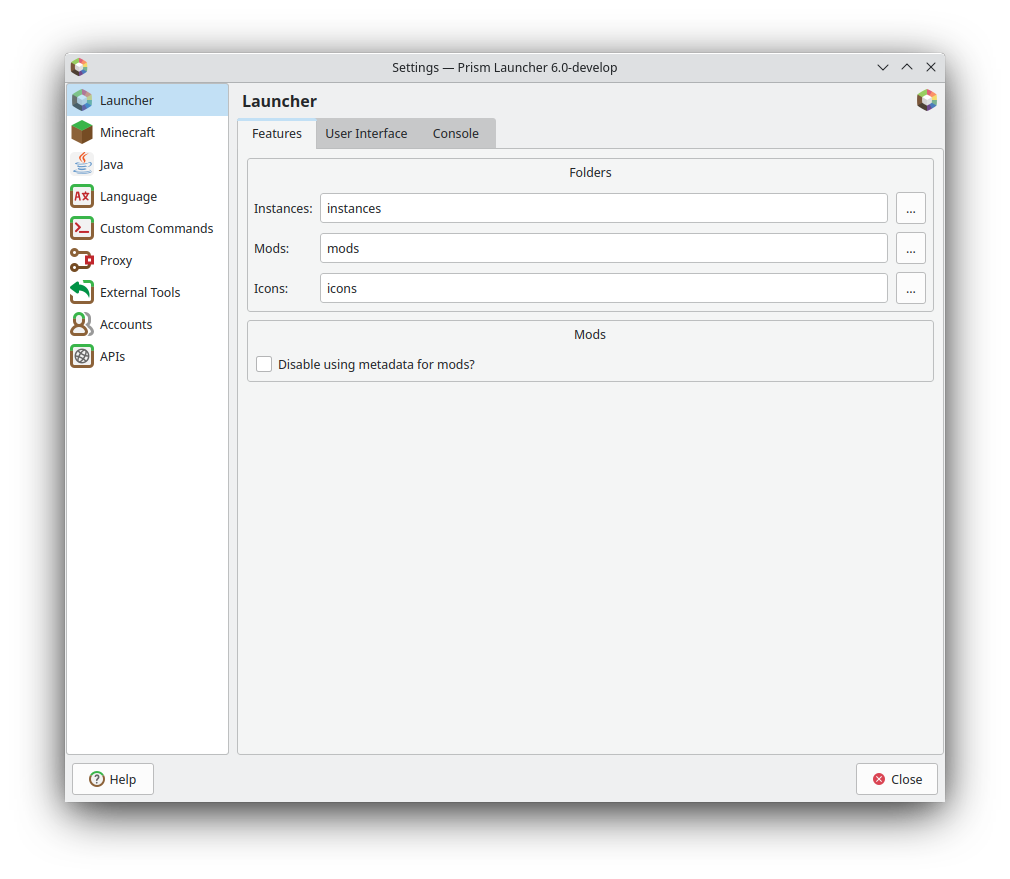Switch to the User Interface tab

click(x=366, y=133)
